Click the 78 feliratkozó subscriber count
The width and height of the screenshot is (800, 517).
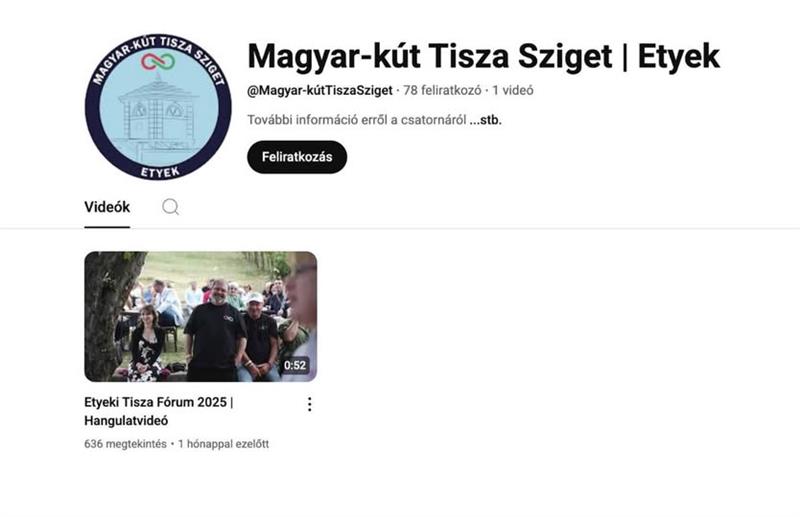442,90
